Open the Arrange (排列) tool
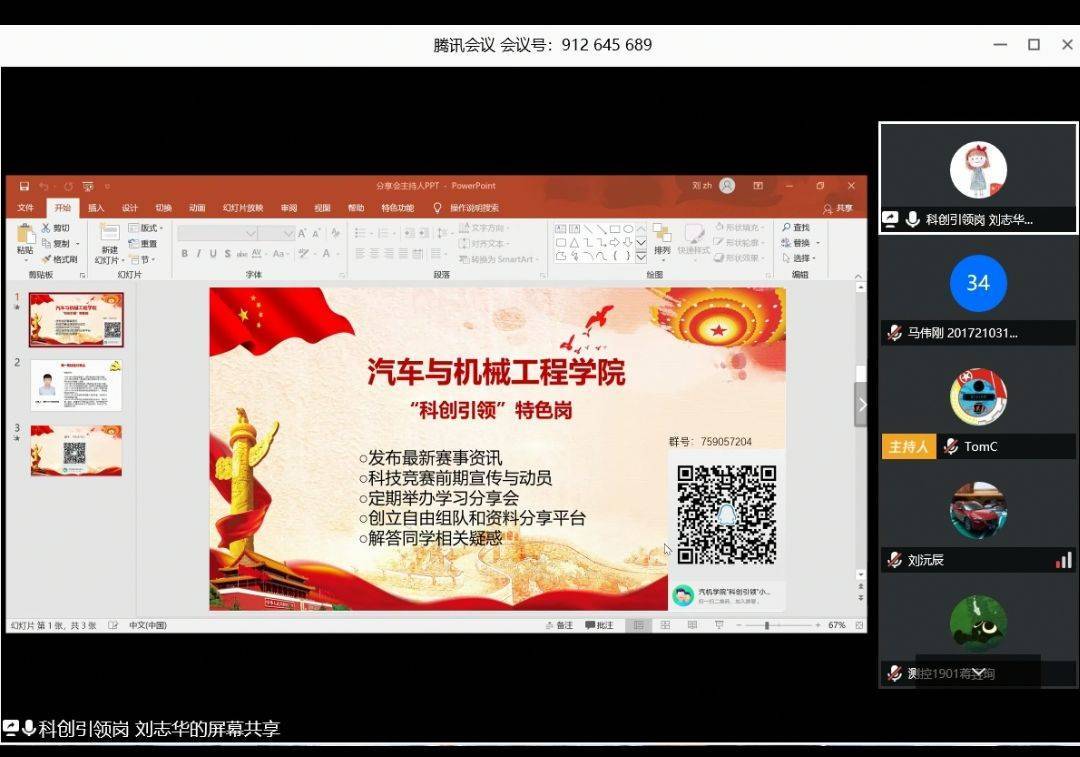 click(x=661, y=238)
